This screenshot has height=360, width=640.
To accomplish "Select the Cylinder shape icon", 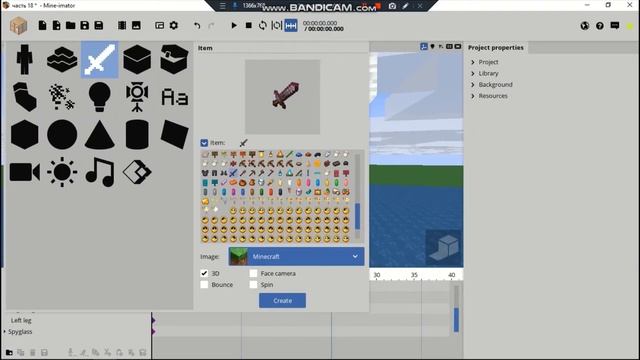I will tap(137, 135).
